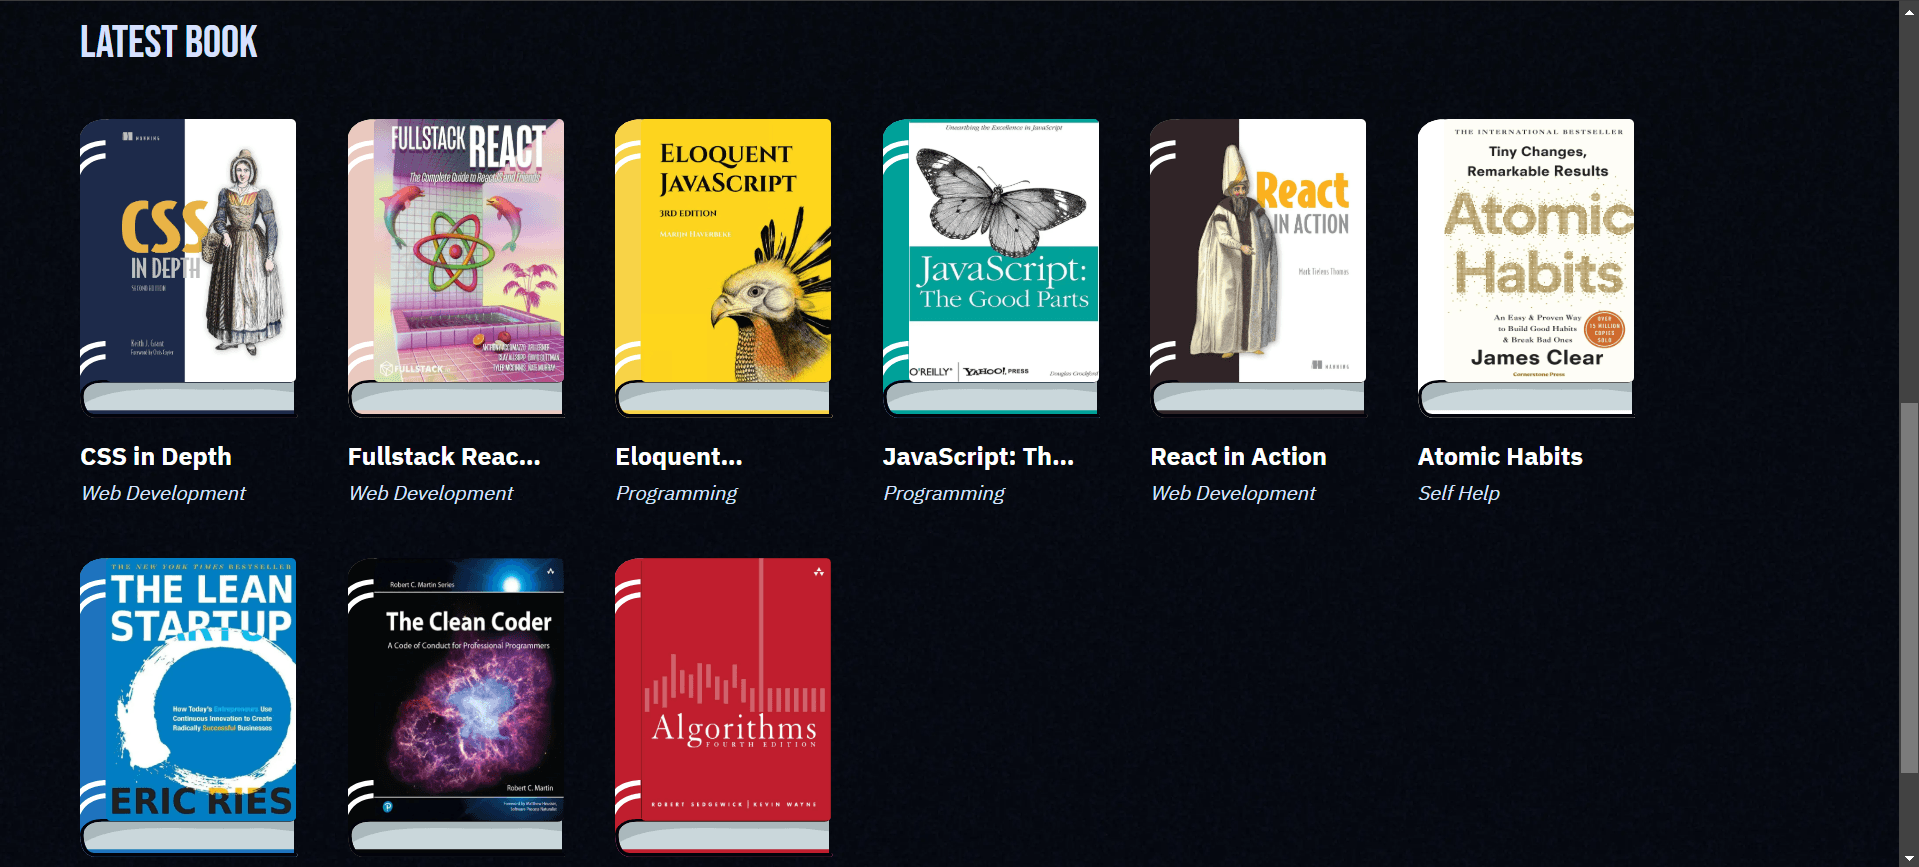Click Programming category under Eloquent title
Viewport: 1919px width, 867px height.
point(676,493)
